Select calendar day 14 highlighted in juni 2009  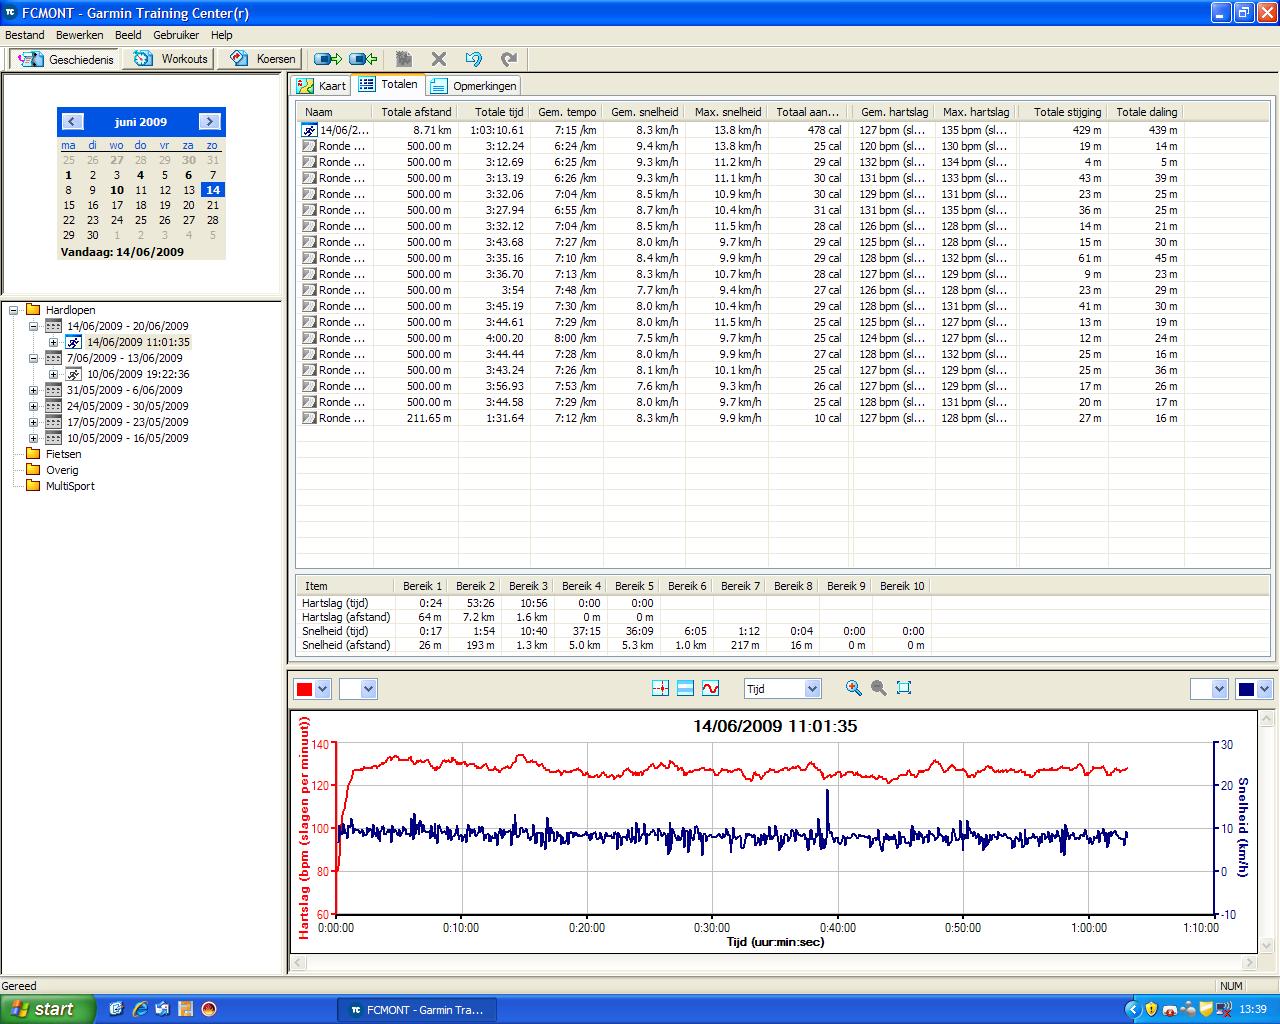213,190
